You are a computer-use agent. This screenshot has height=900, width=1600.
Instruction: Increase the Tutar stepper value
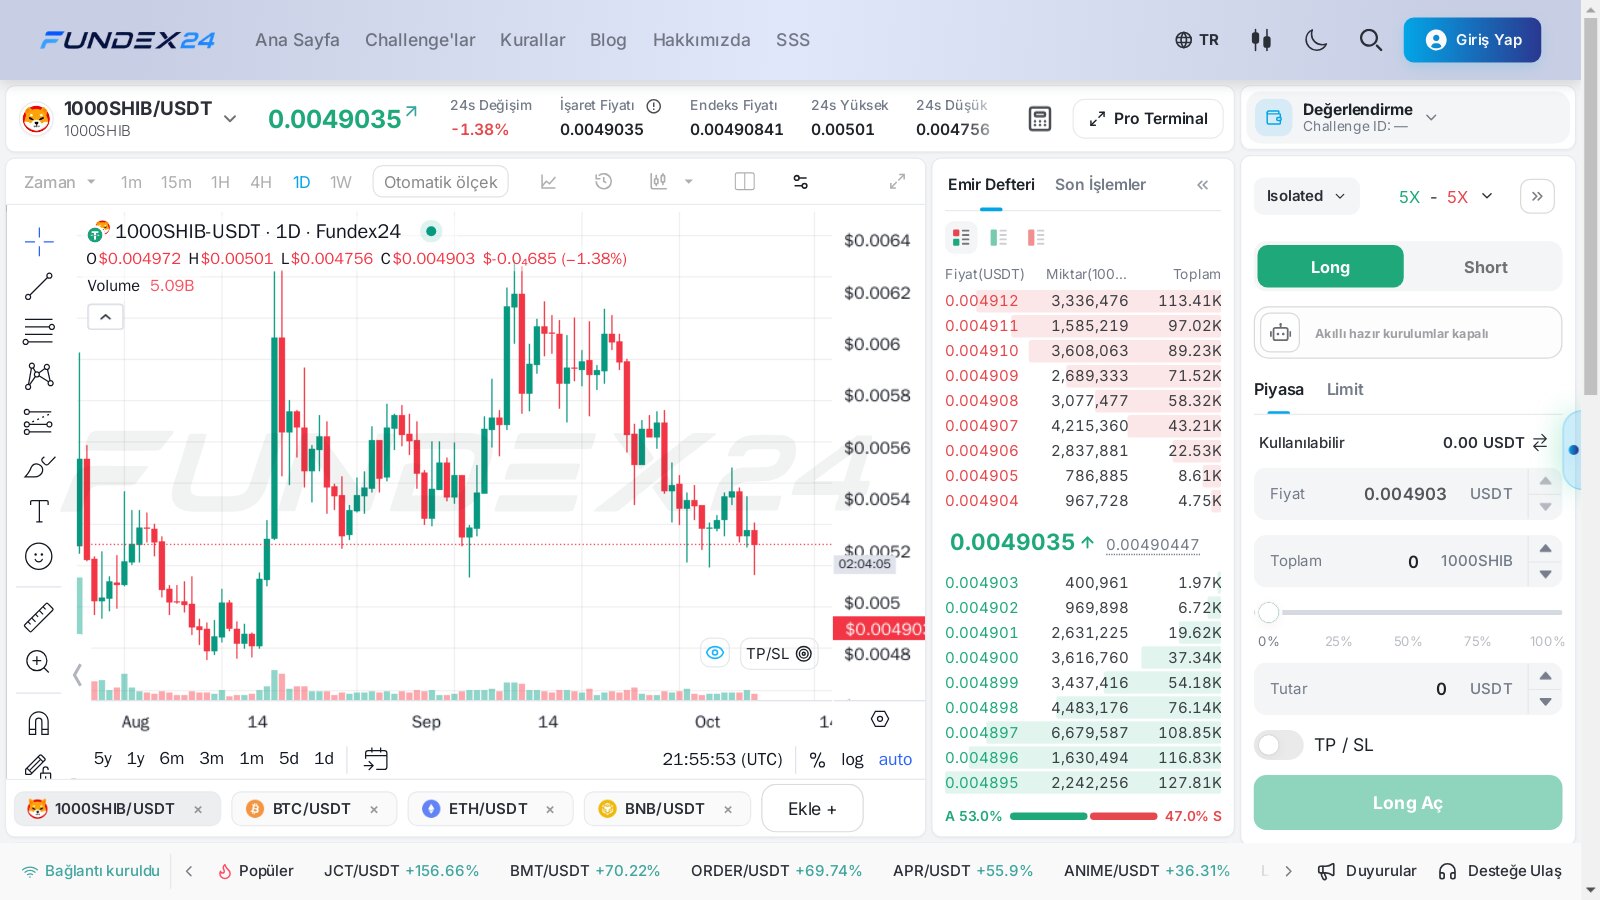coord(1545,676)
